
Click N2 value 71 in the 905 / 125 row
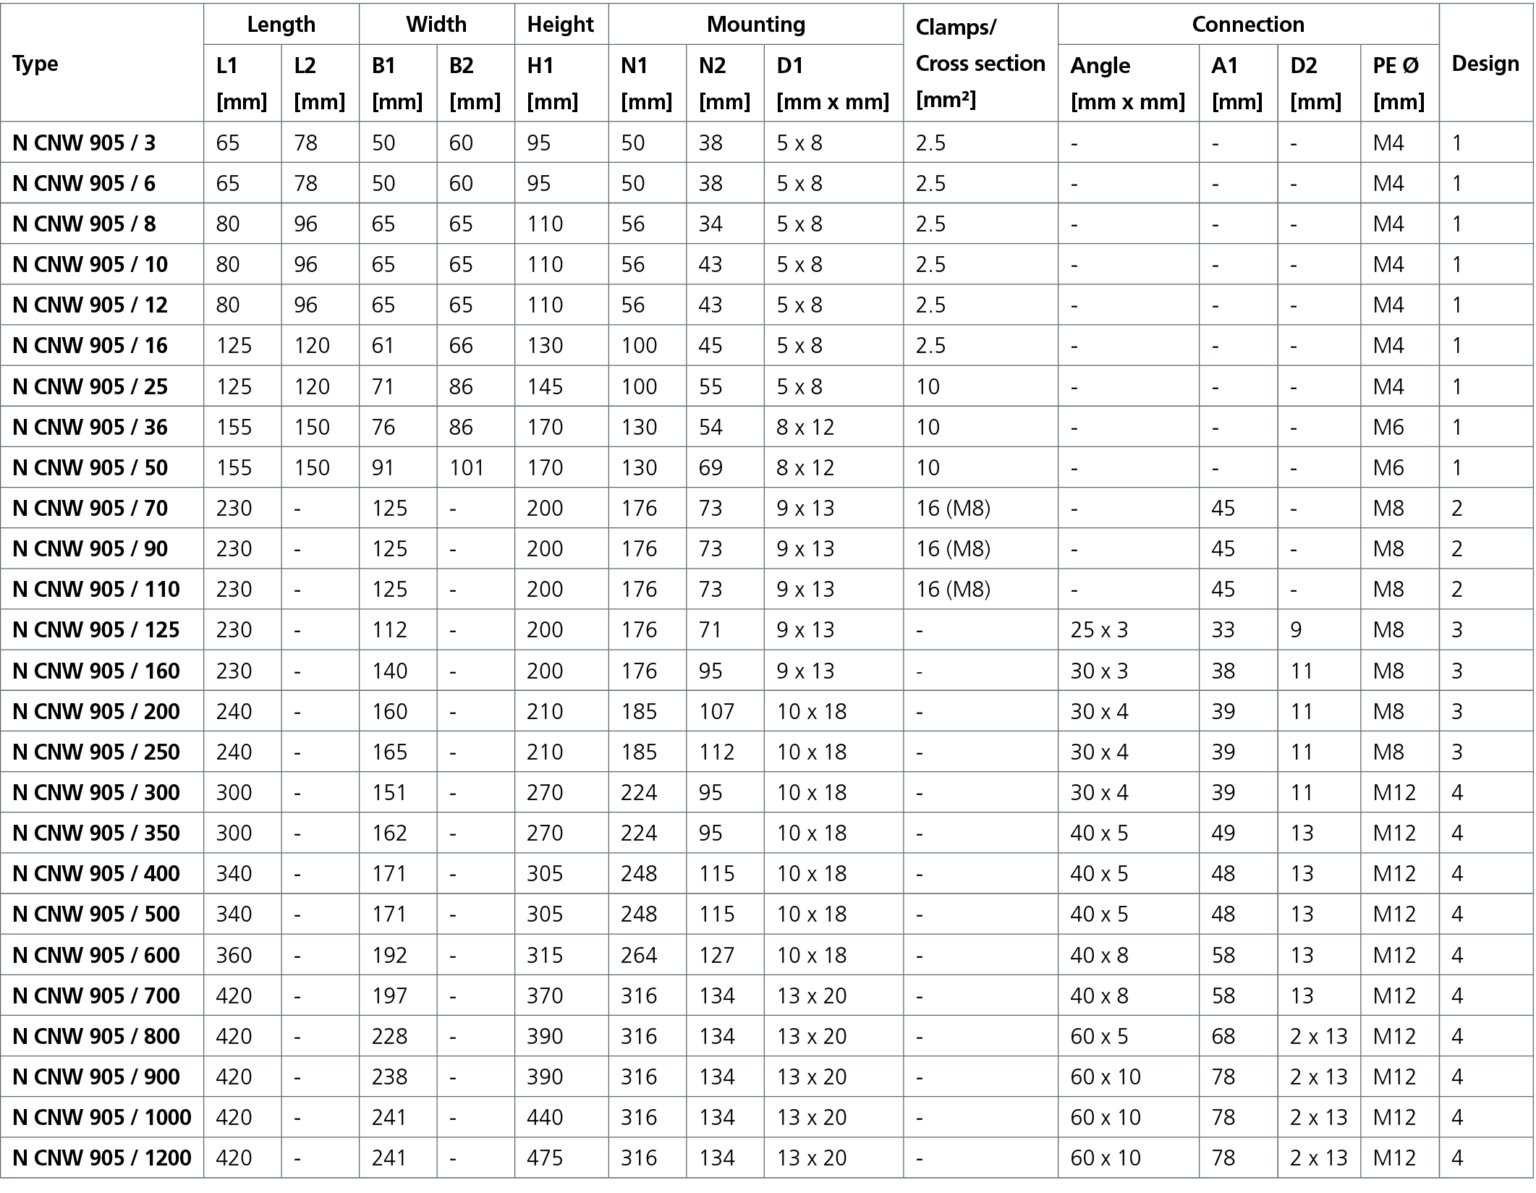coord(710,630)
